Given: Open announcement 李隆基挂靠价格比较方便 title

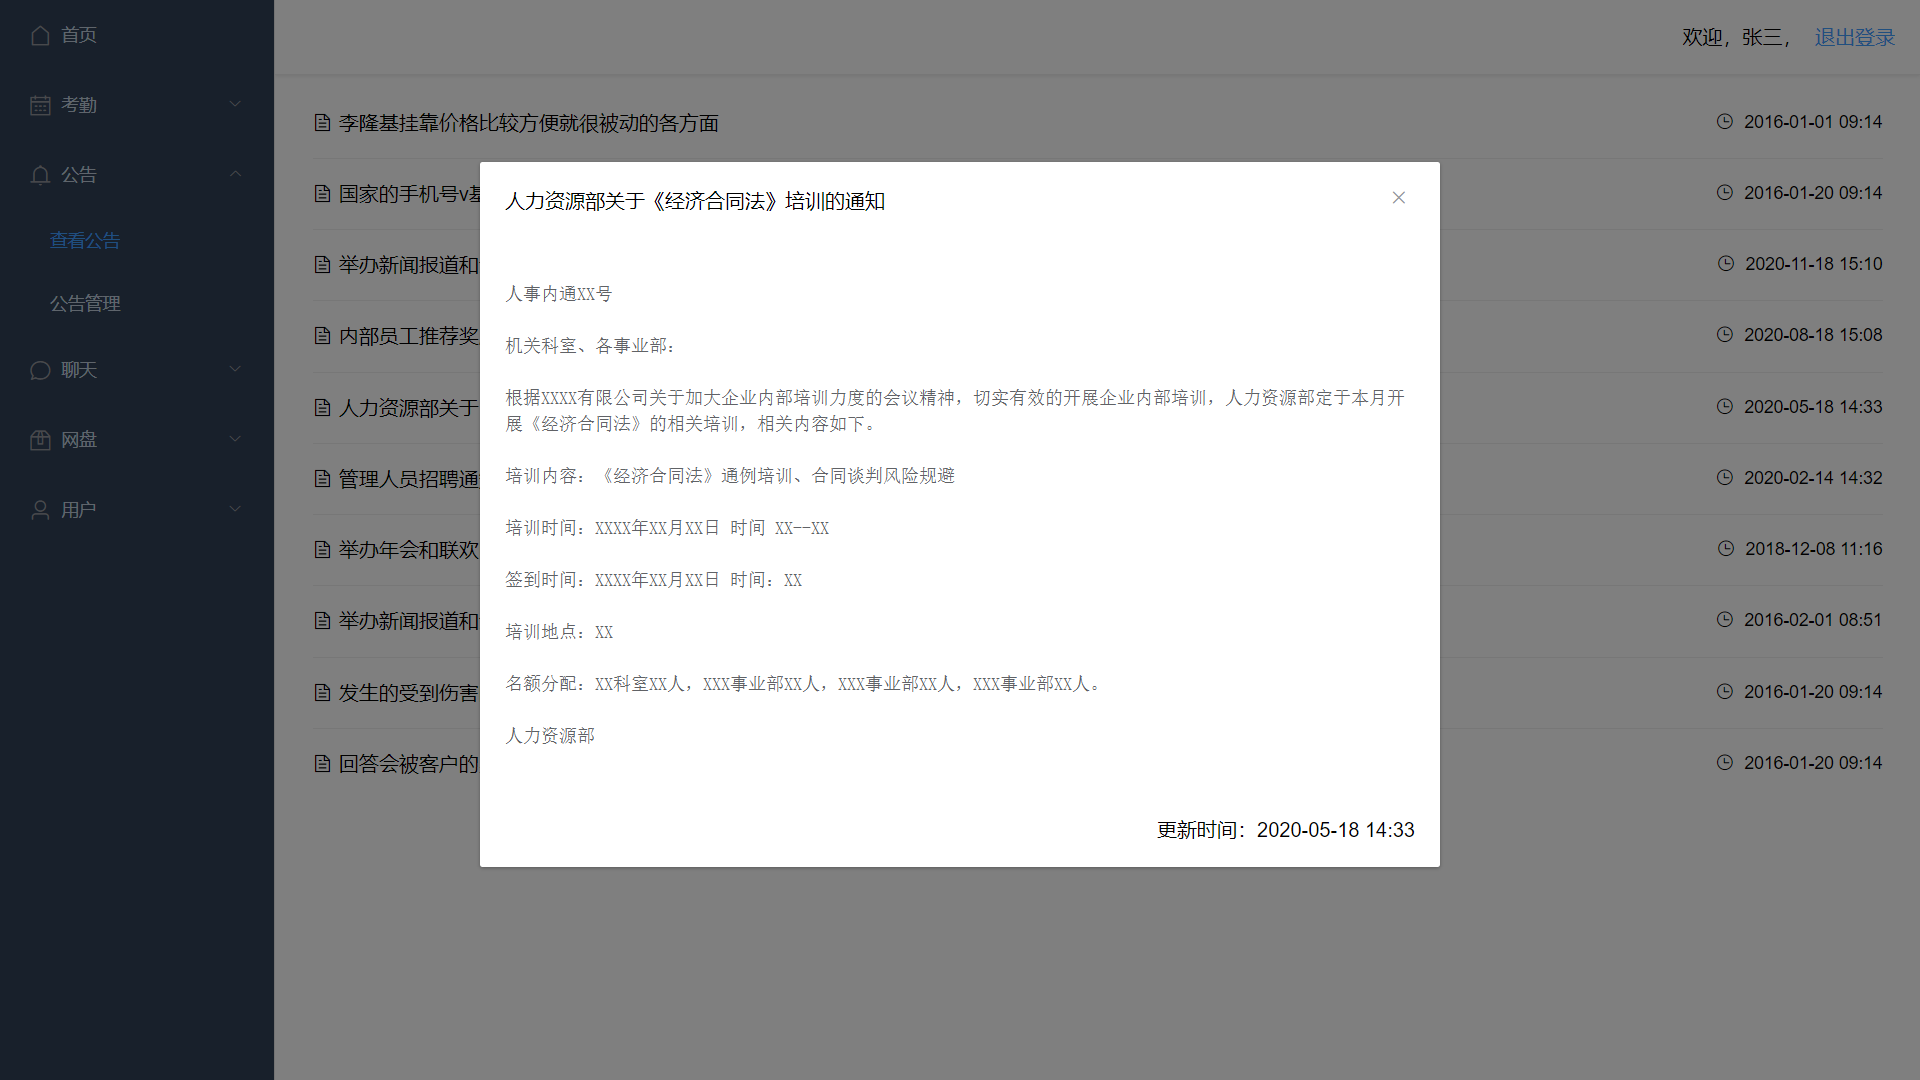Looking at the screenshot, I should pyautogui.click(x=528, y=123).
